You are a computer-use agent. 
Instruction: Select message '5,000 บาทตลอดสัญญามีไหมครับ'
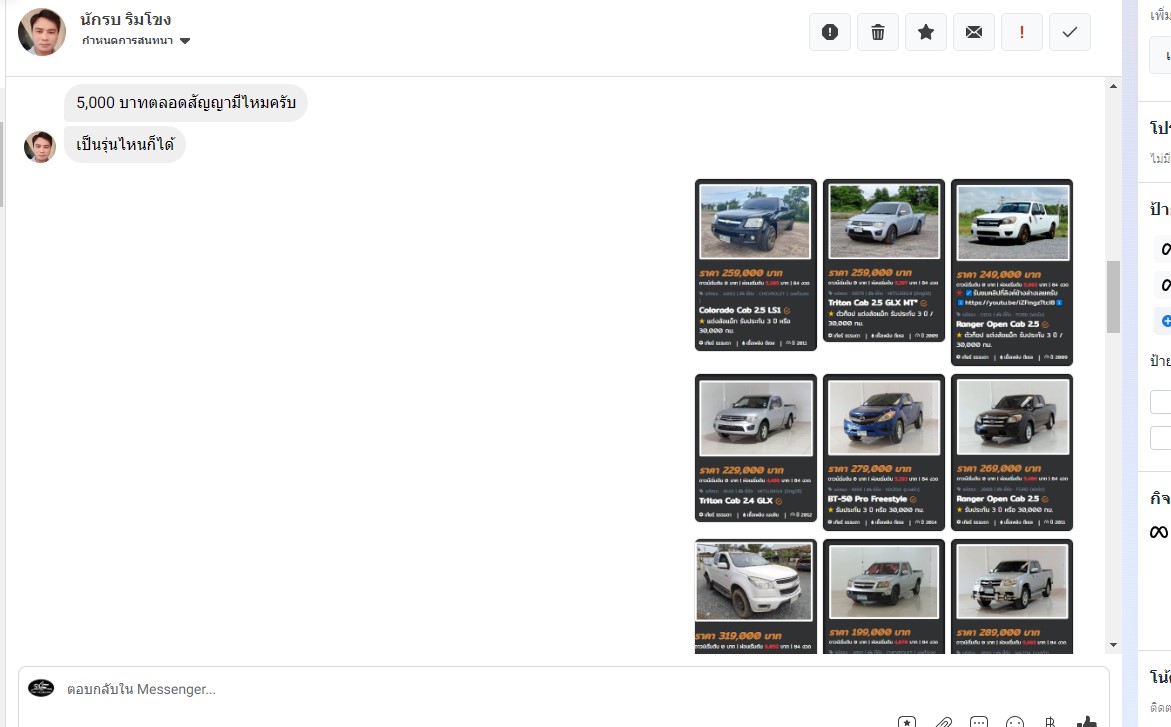(x=186, y=102)
